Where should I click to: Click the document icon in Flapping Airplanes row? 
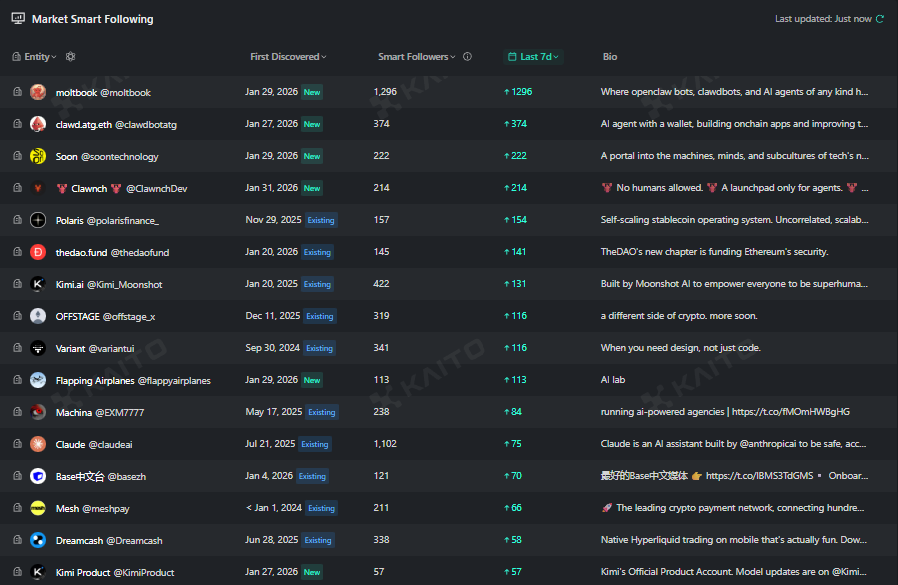tap(17, 380)
